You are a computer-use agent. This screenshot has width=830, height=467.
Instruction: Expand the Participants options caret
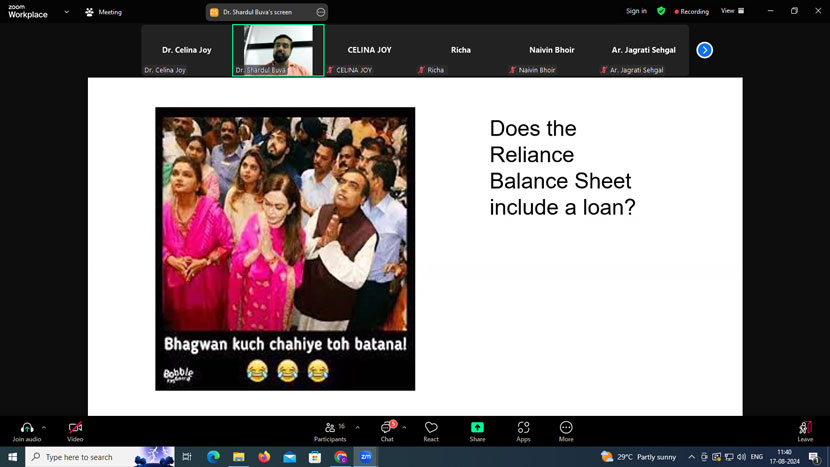click(x=357, y=427)
